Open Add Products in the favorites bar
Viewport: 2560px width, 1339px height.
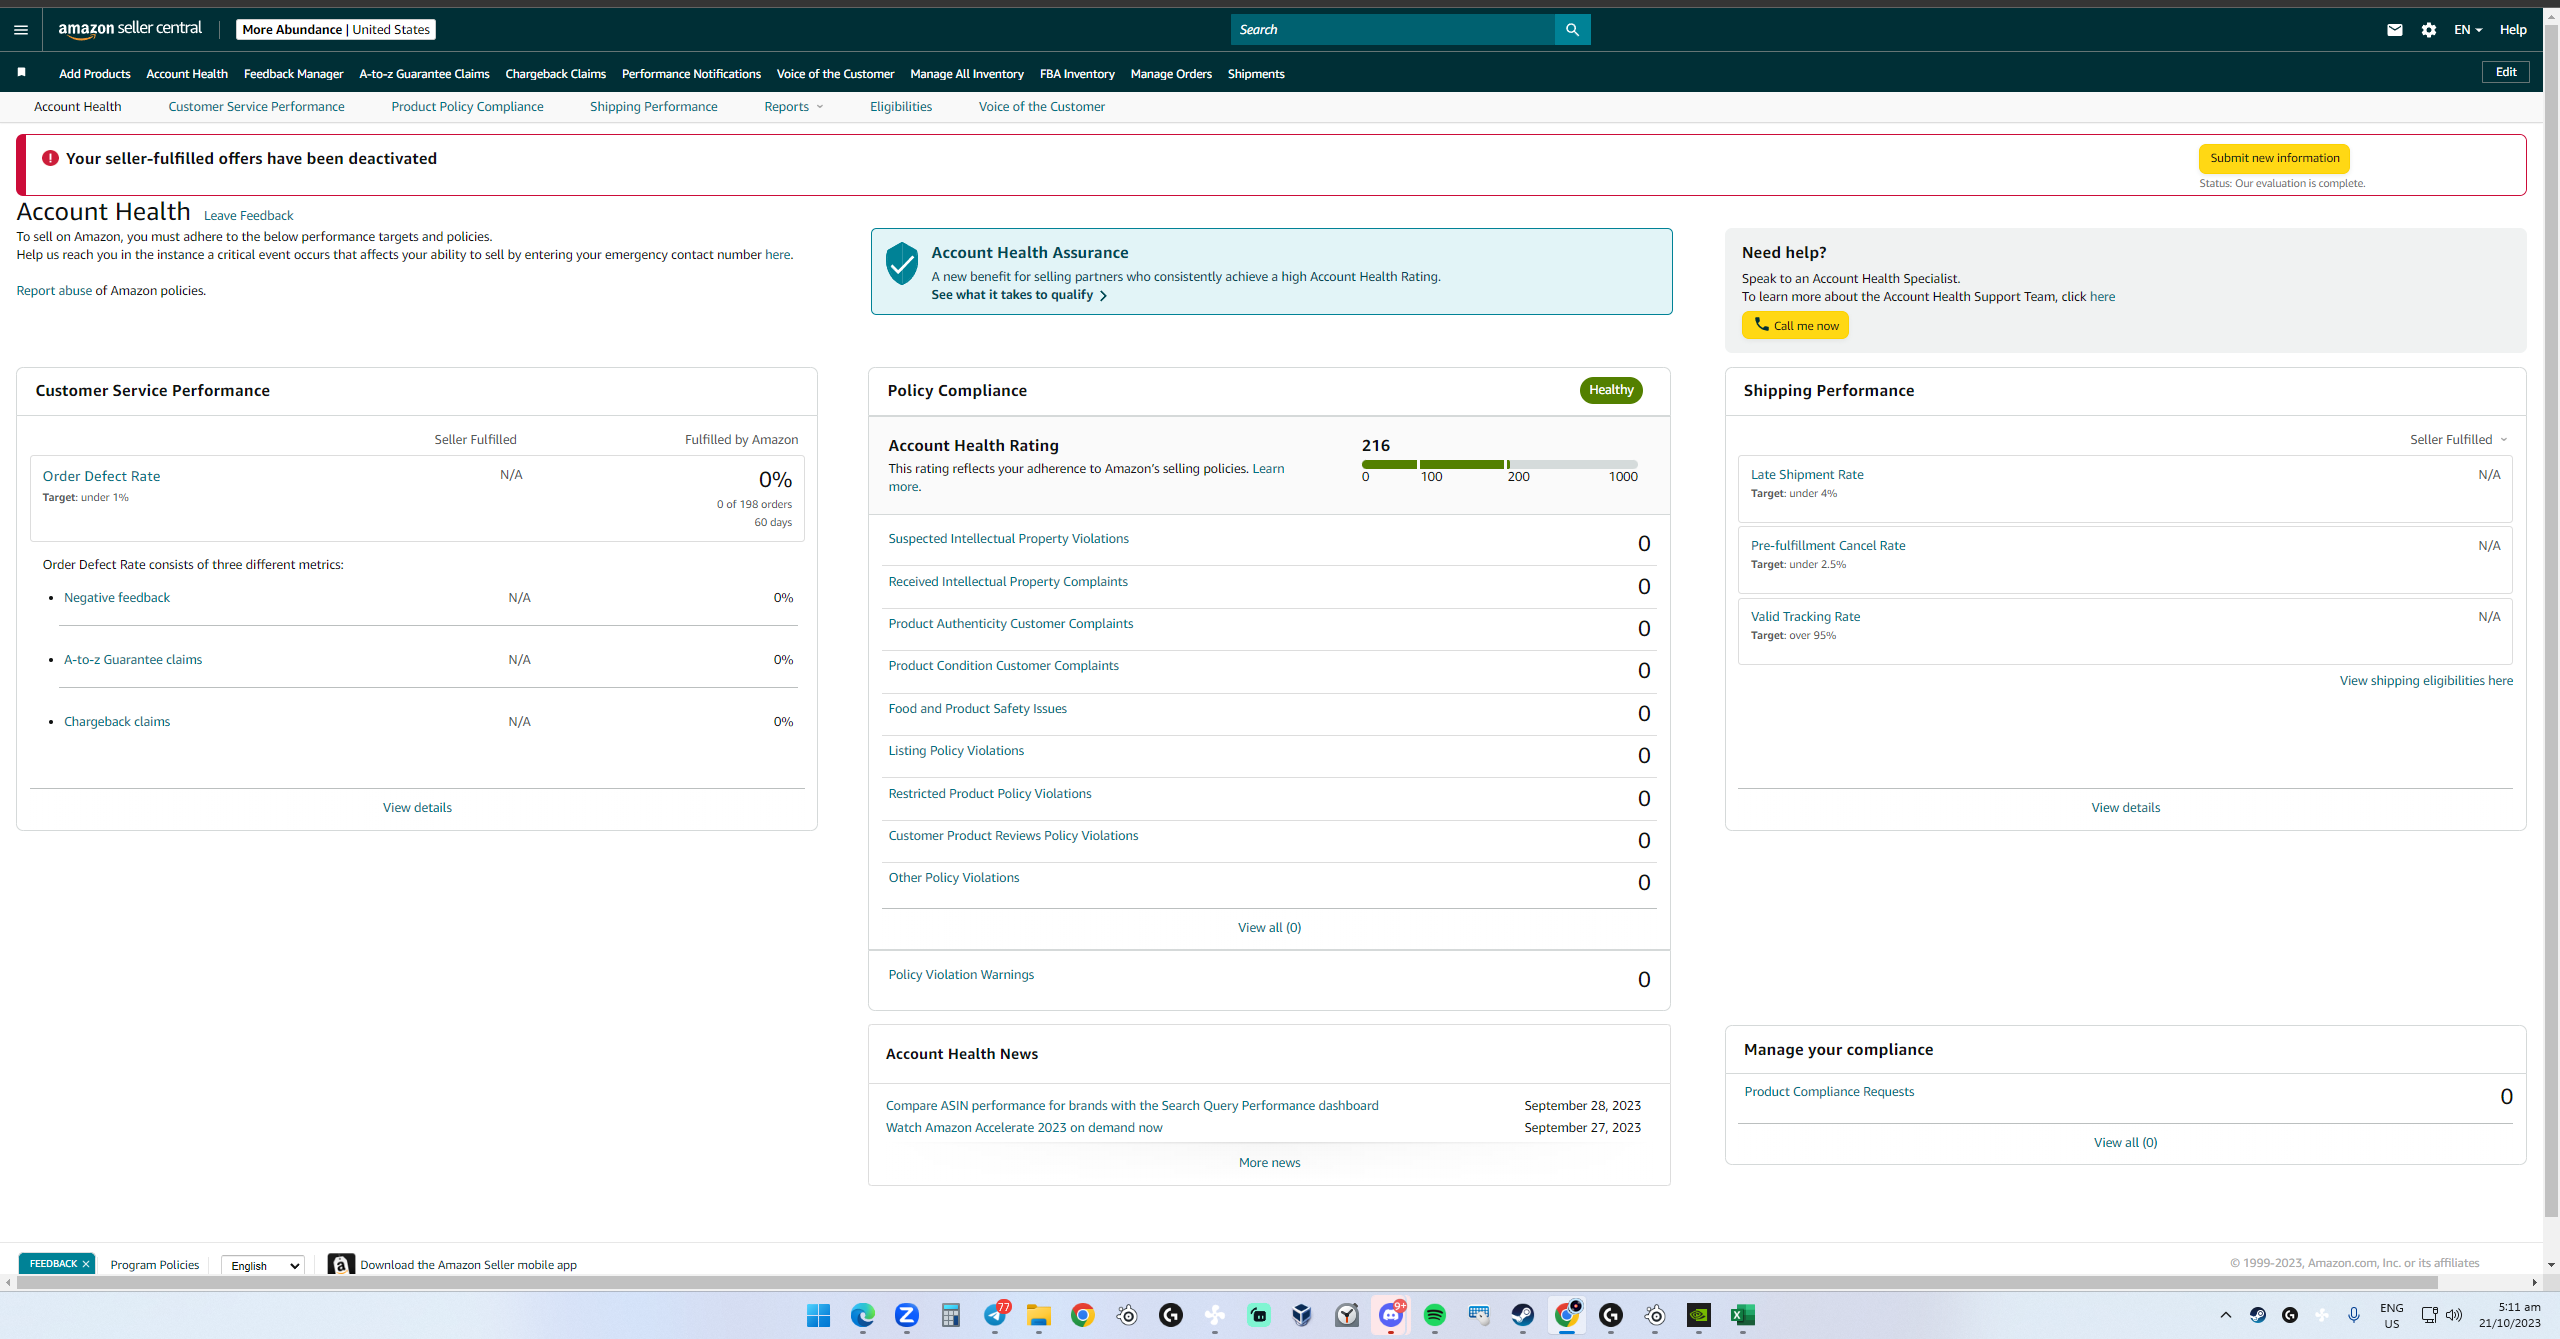coord(95,74)
